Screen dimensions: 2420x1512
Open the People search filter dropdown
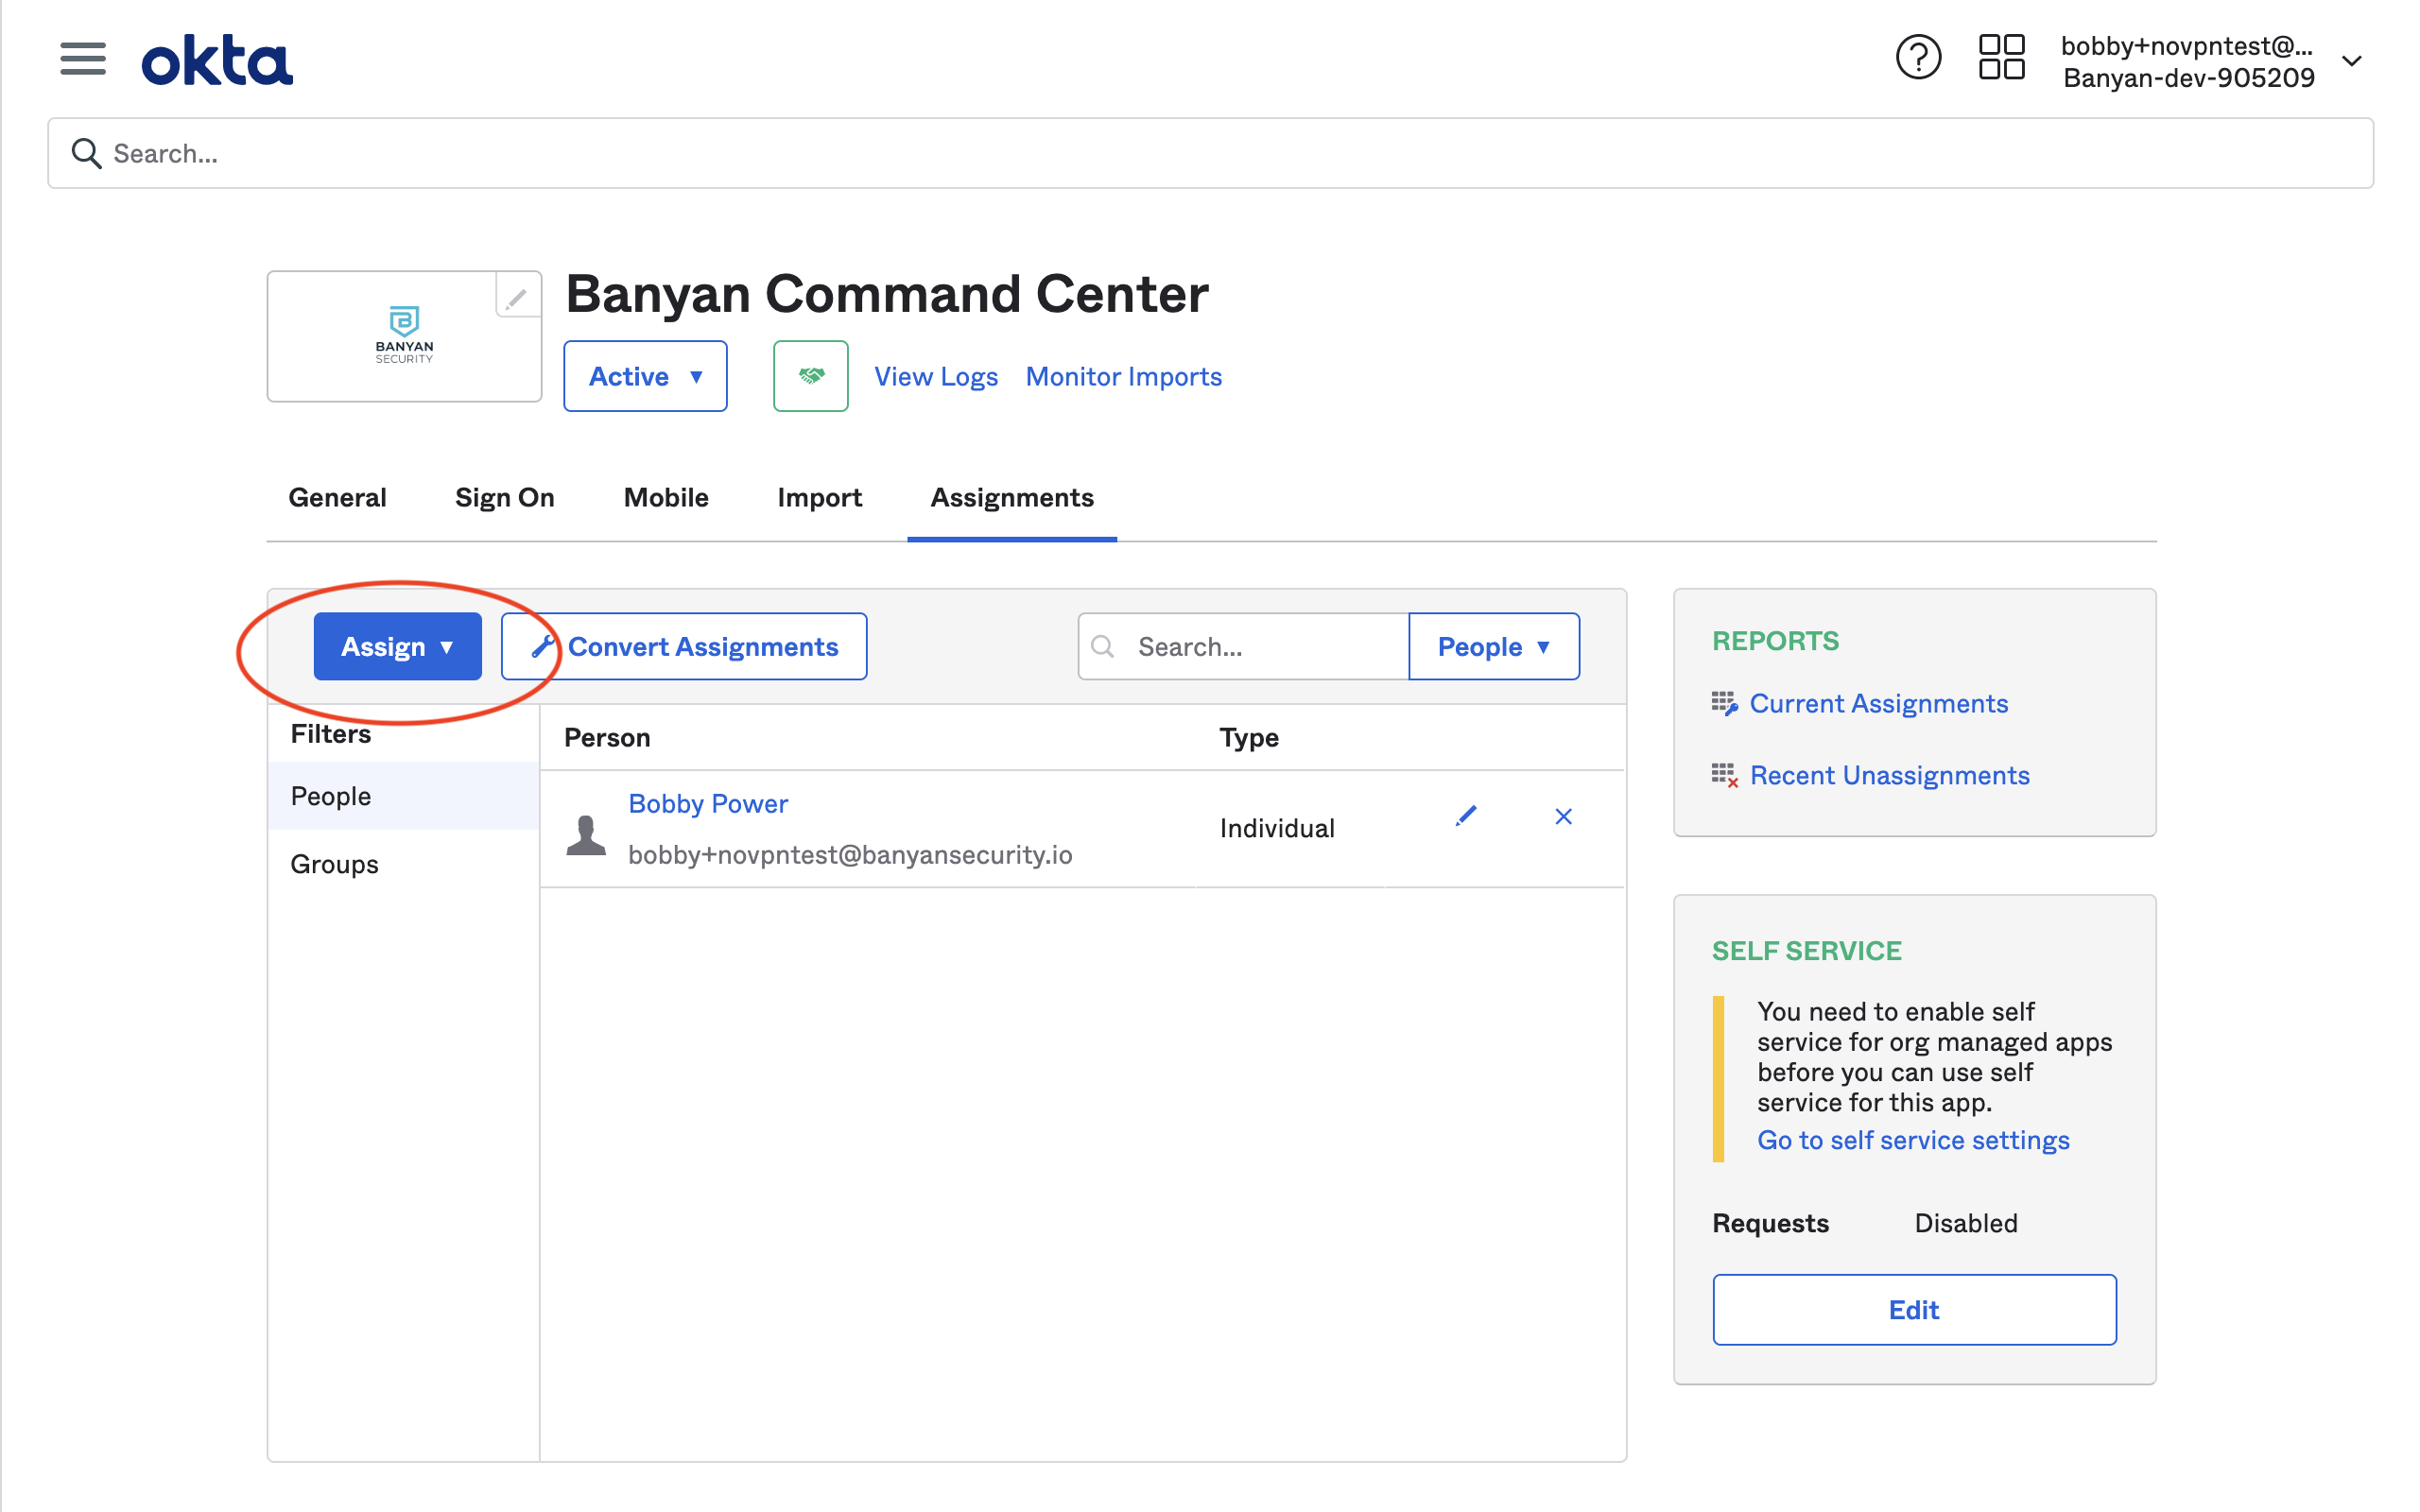point(1493,646)
